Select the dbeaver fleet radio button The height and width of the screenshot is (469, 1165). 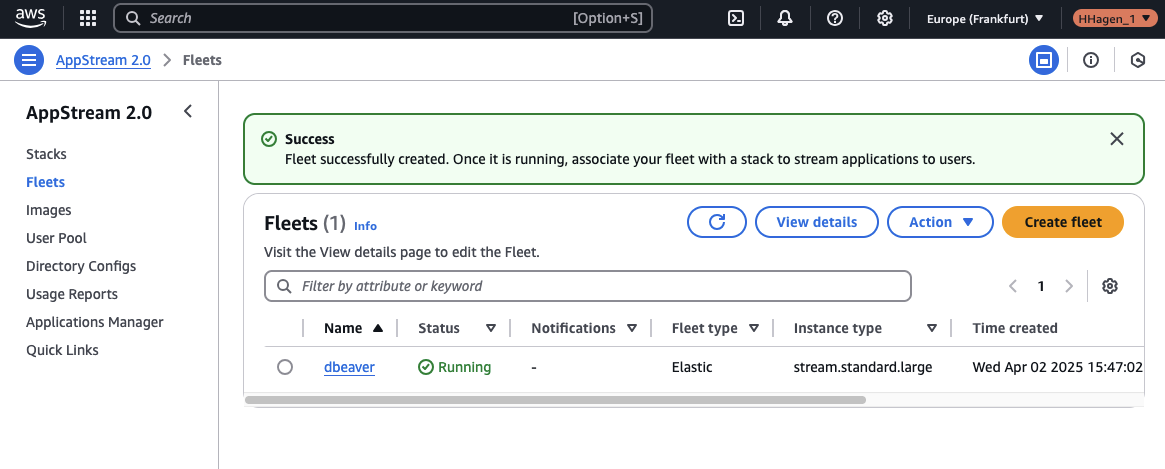click(x=285, y=367)
